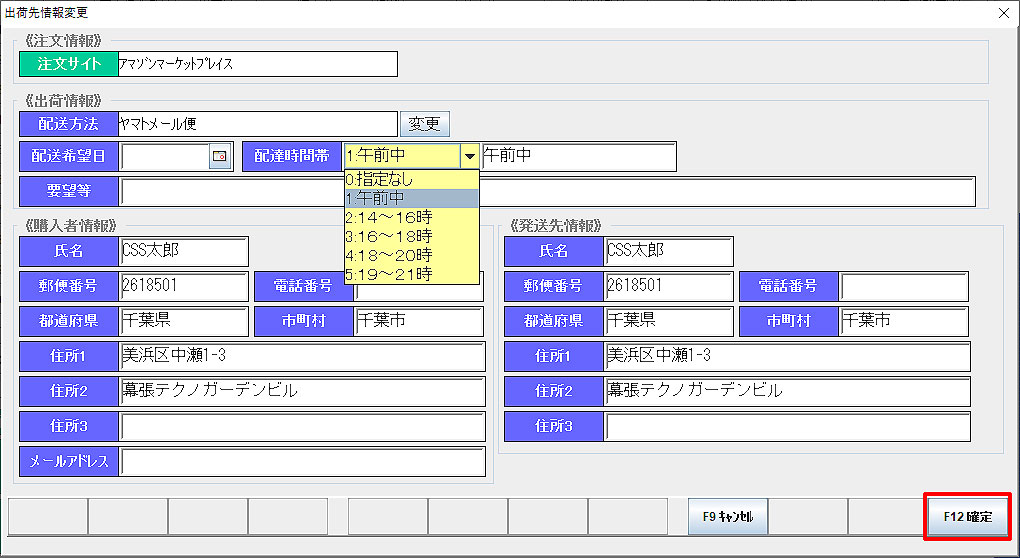Collapse the 配達時間帯 dropdown arrow
1020x558 pixels.
pos(468,157)
